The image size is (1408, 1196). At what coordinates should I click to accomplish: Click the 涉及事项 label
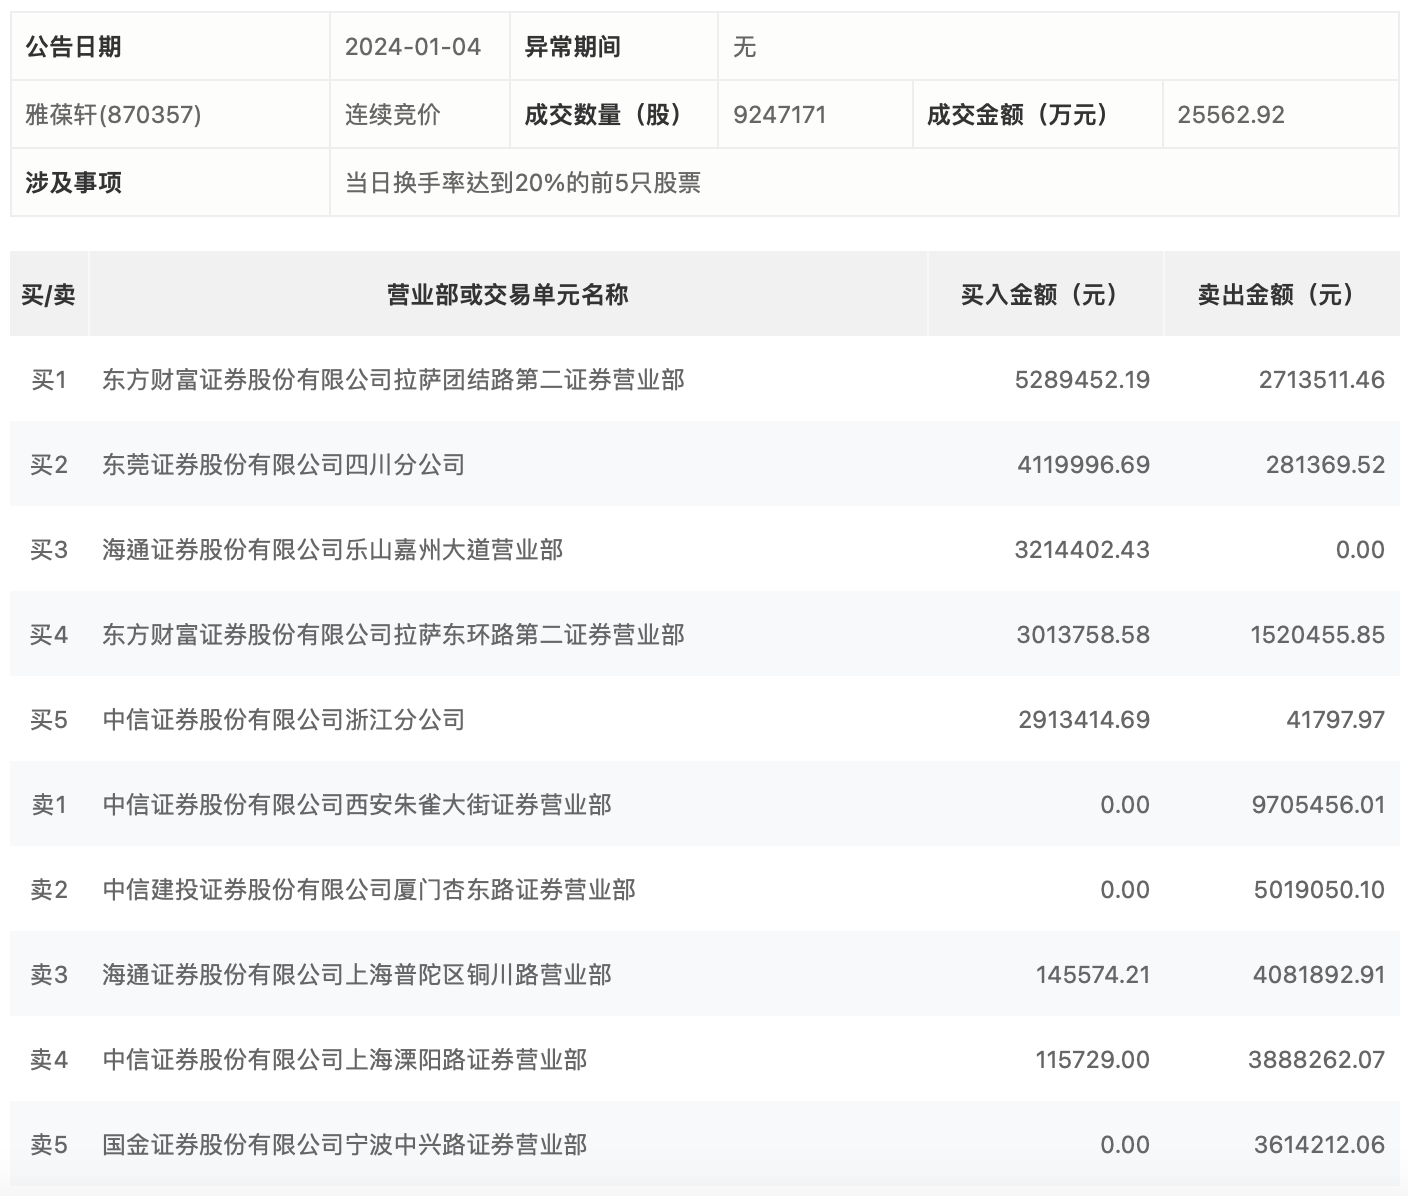(x=73, y=183)
